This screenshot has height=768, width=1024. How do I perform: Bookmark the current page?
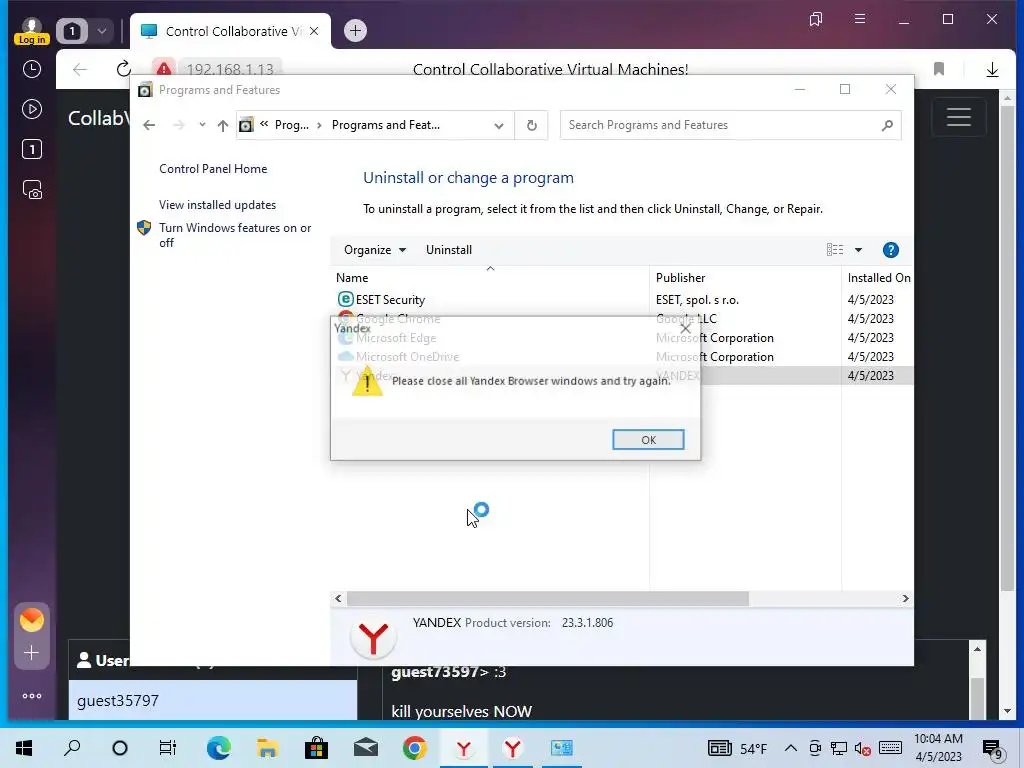point(939,69)
